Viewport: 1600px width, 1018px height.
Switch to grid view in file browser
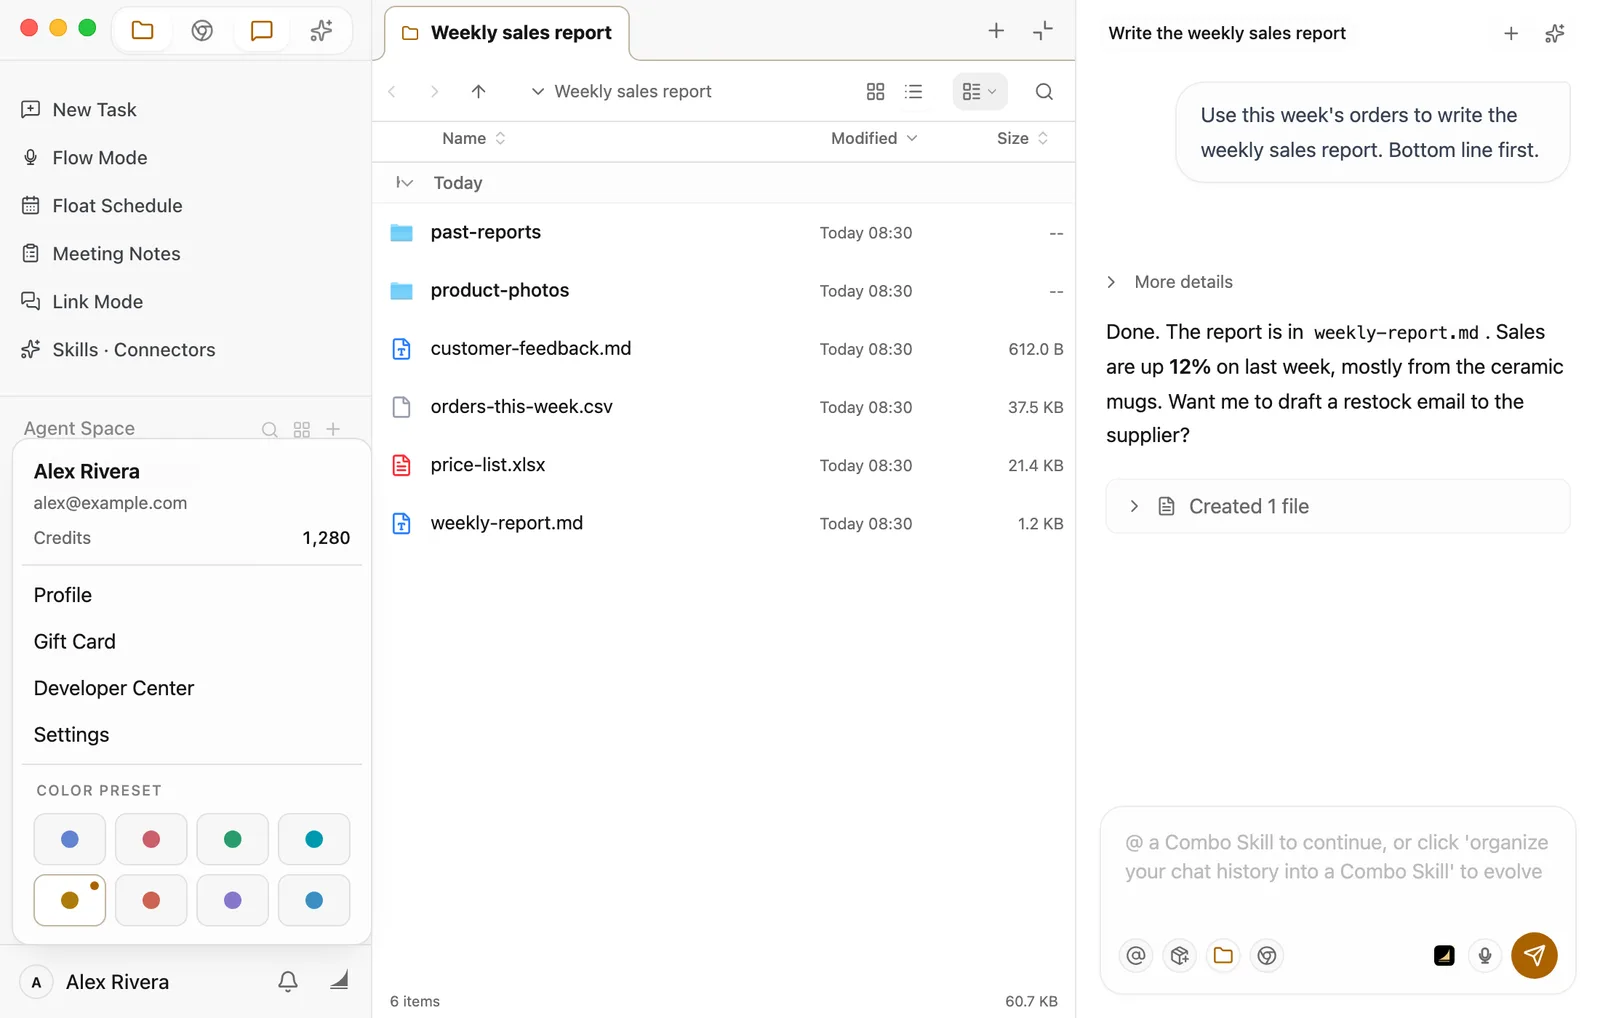click(x=875, y=92)
